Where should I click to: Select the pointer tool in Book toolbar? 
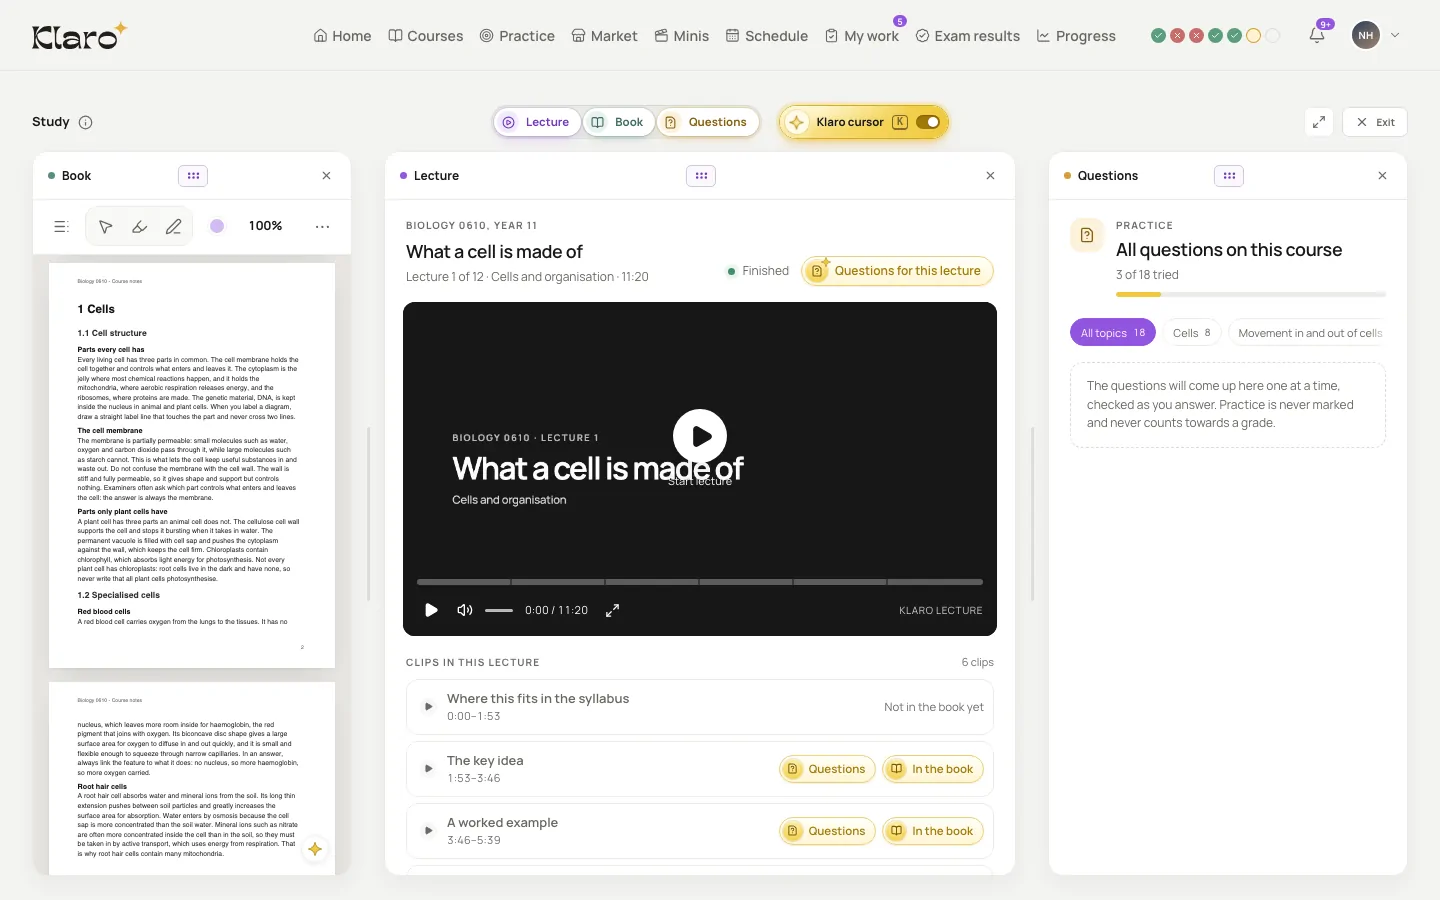pos(105,227)
